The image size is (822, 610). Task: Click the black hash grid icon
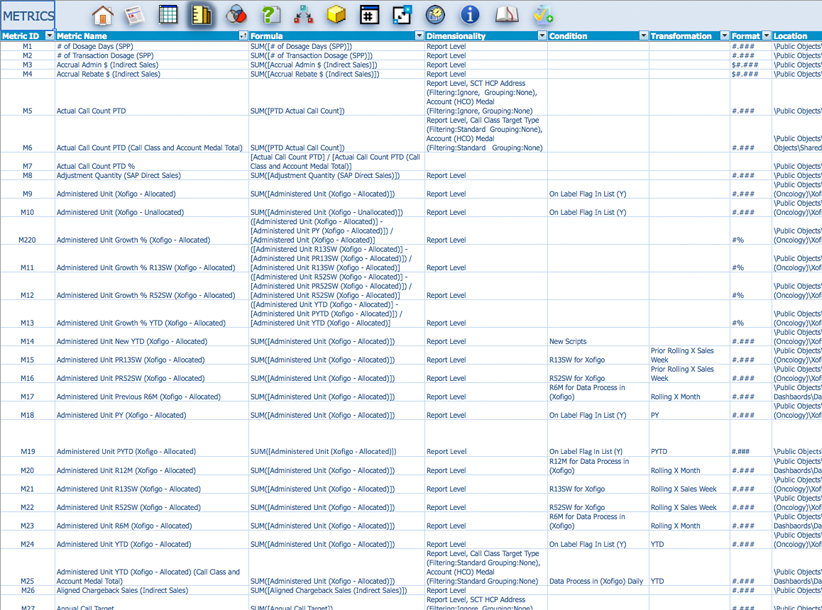click(369, 15)
